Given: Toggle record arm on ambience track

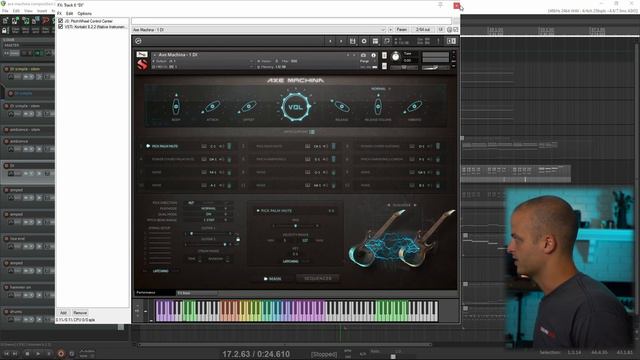Looking at the screenshot, I should [7, 141].
